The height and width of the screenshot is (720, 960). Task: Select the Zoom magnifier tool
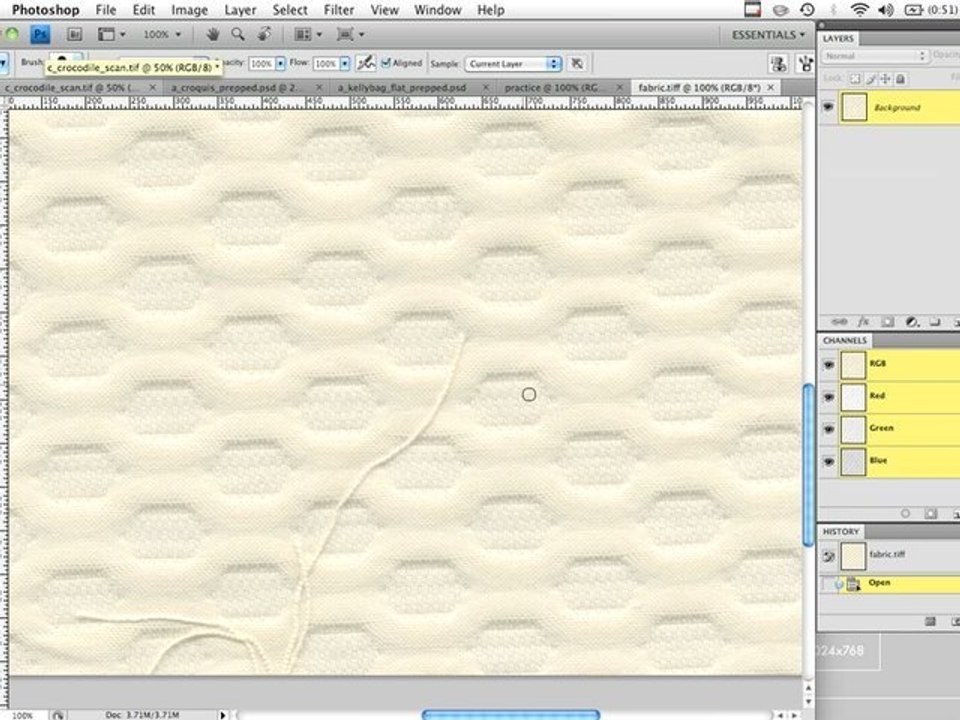tap(238, 34)
